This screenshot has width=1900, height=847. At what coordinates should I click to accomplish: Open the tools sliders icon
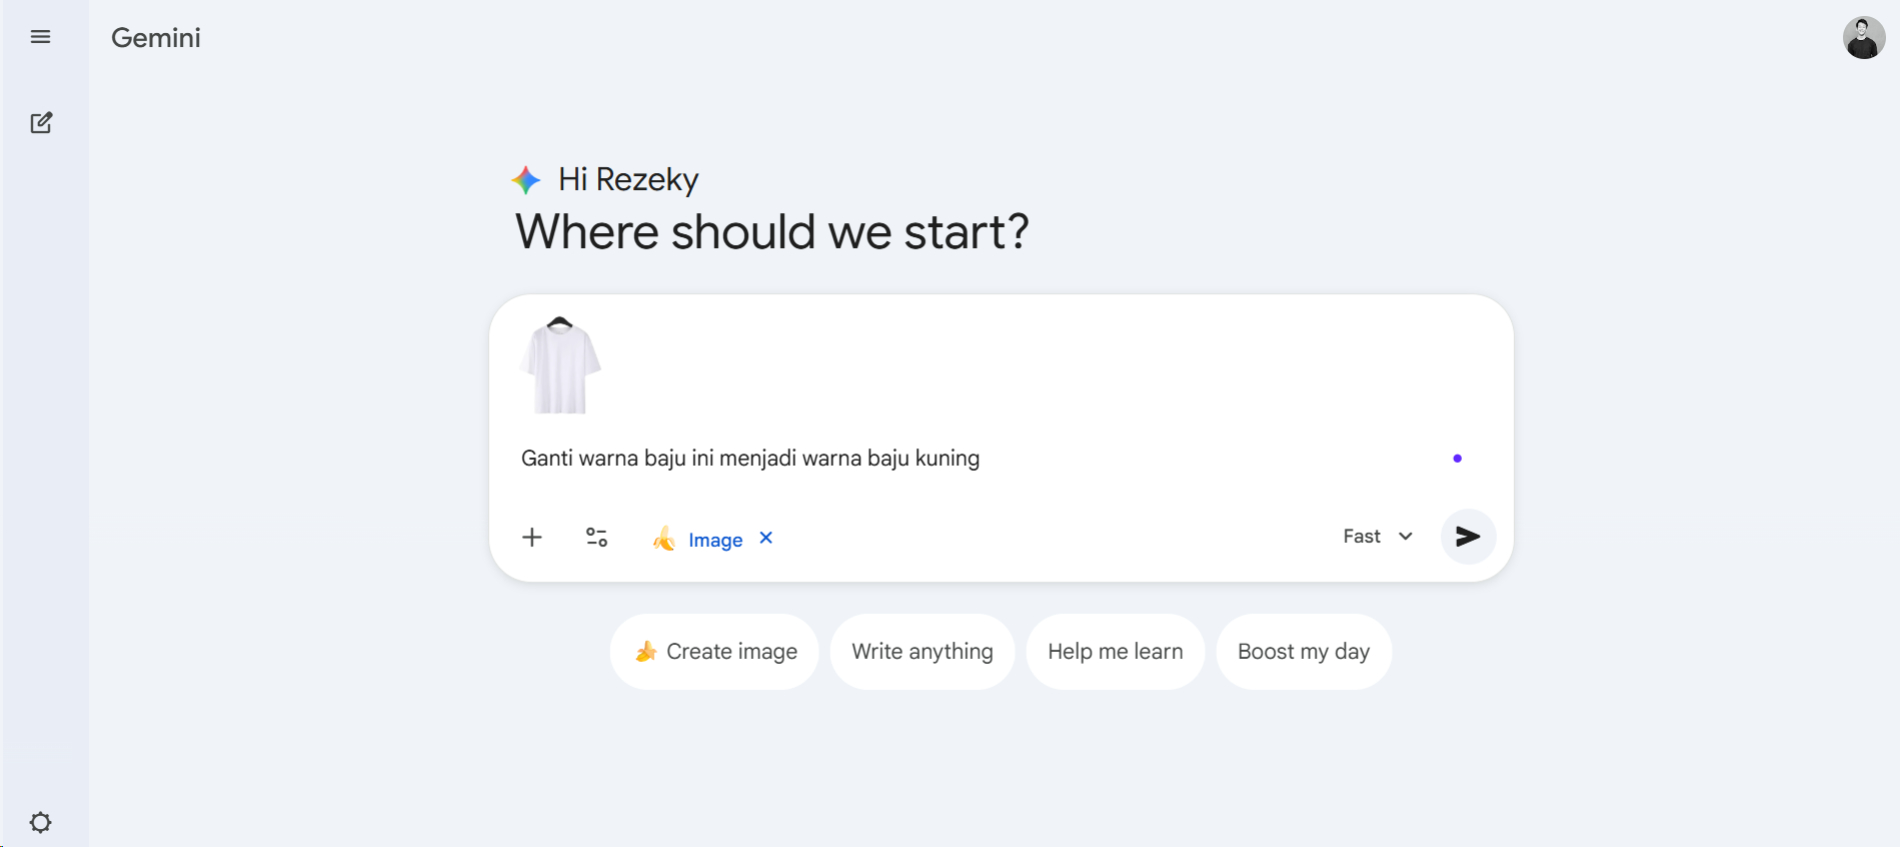pyautogui.click(x=596, y=537)
